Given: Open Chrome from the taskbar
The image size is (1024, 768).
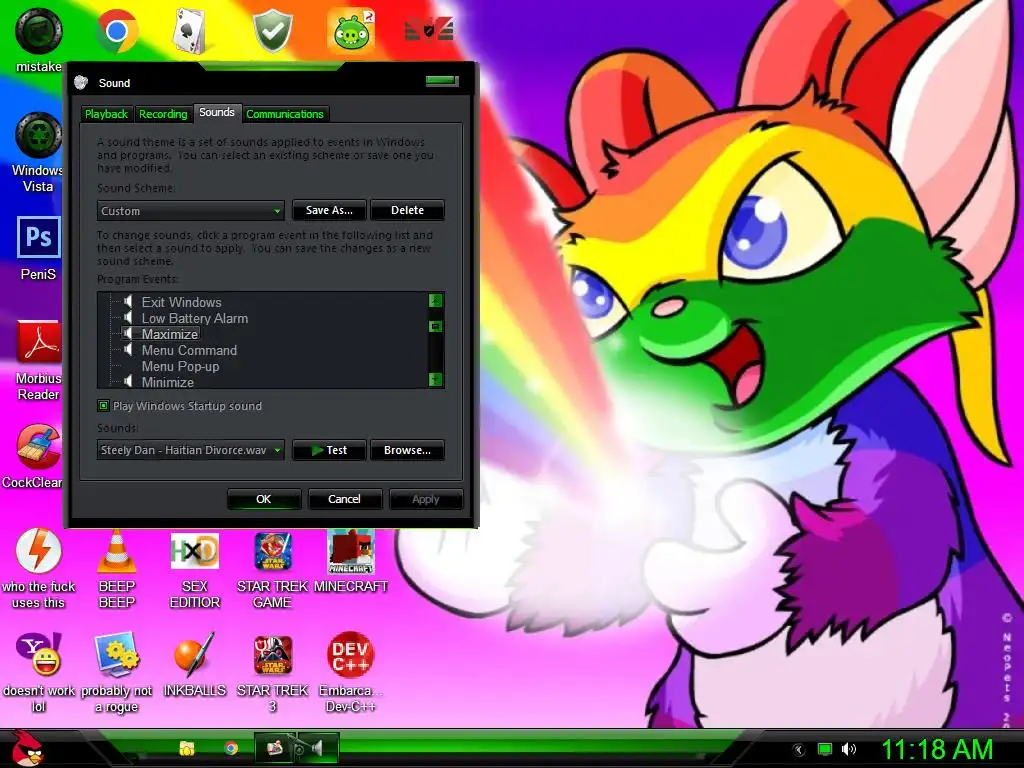Looking at the screenshot, I should [231, 748].
